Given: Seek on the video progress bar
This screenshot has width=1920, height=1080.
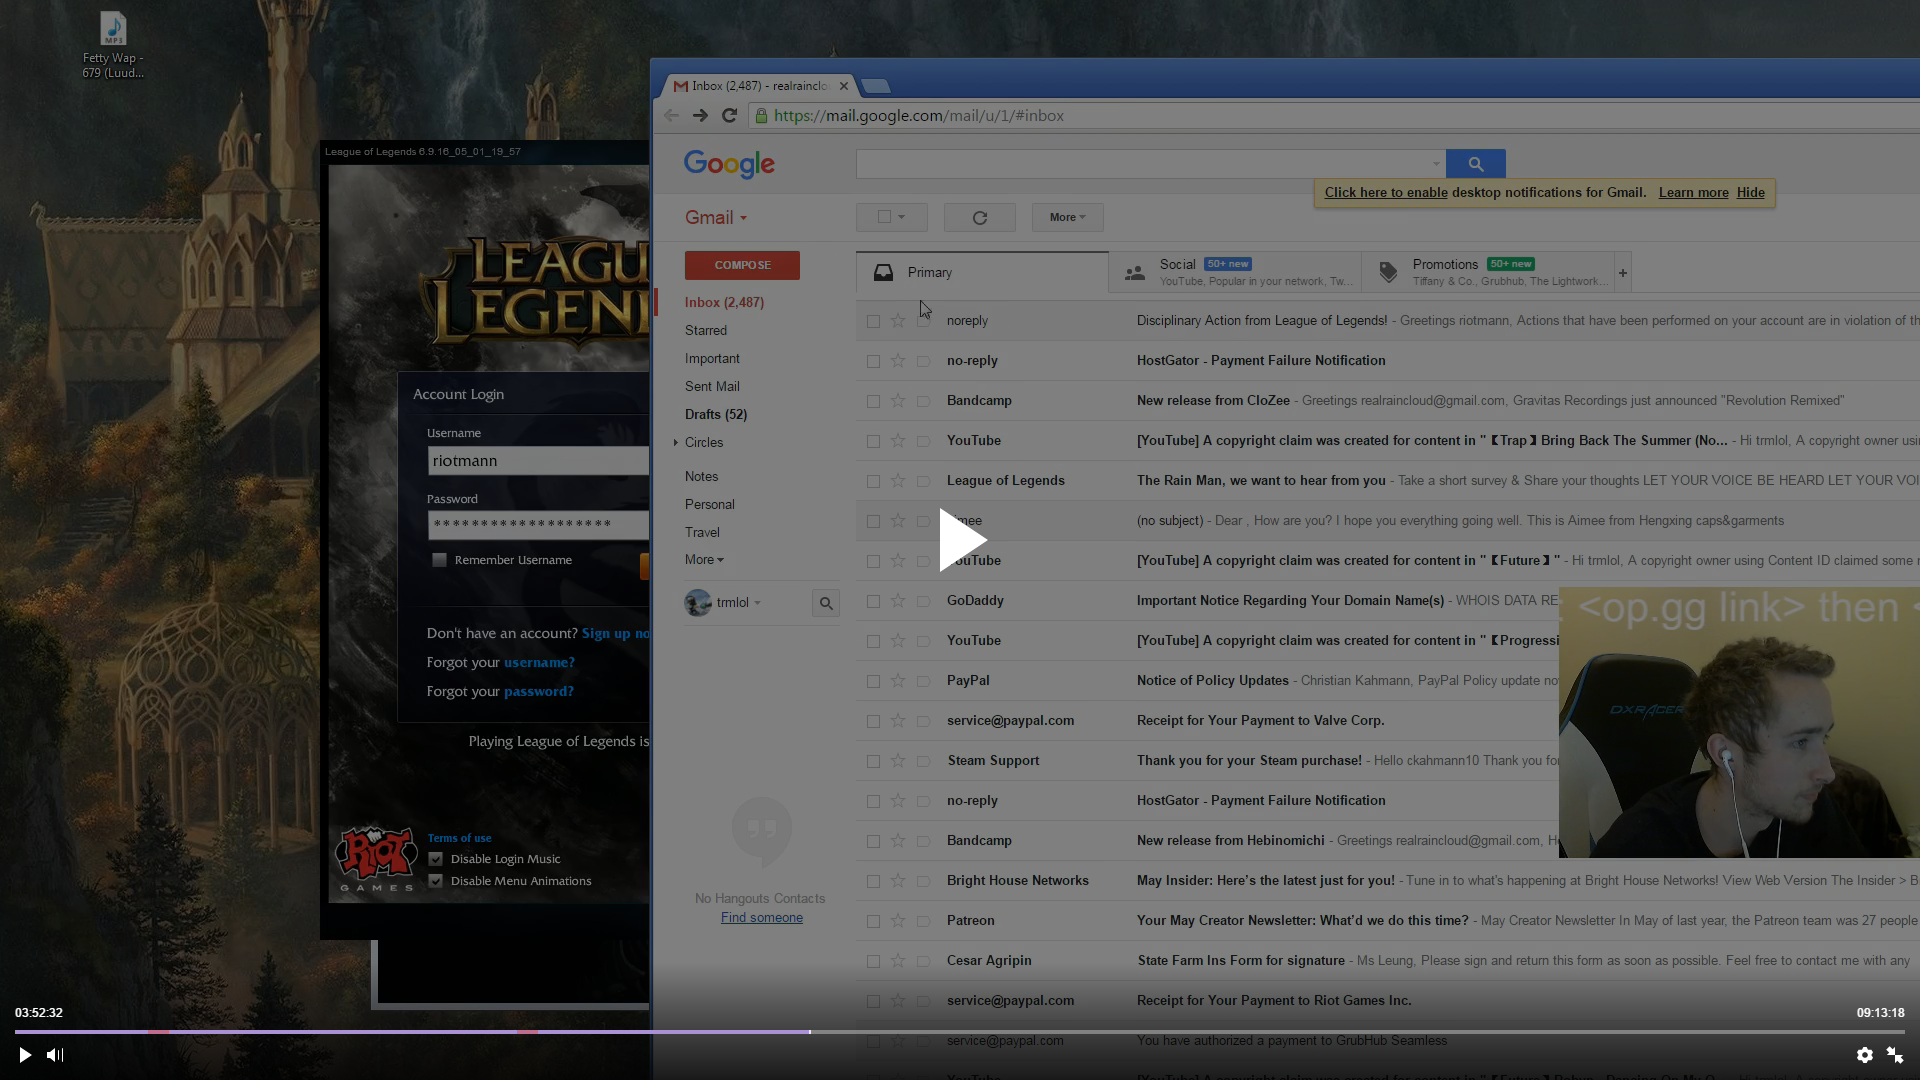Looking at the screenshot, I should (x=960, y=1031).
